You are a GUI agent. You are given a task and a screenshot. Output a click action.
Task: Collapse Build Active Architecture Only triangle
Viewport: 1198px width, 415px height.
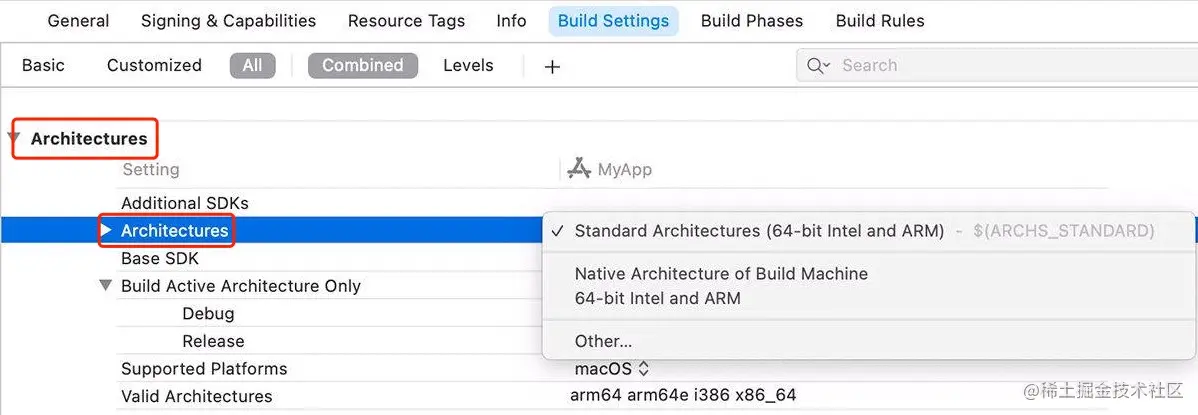coord(107,286)
